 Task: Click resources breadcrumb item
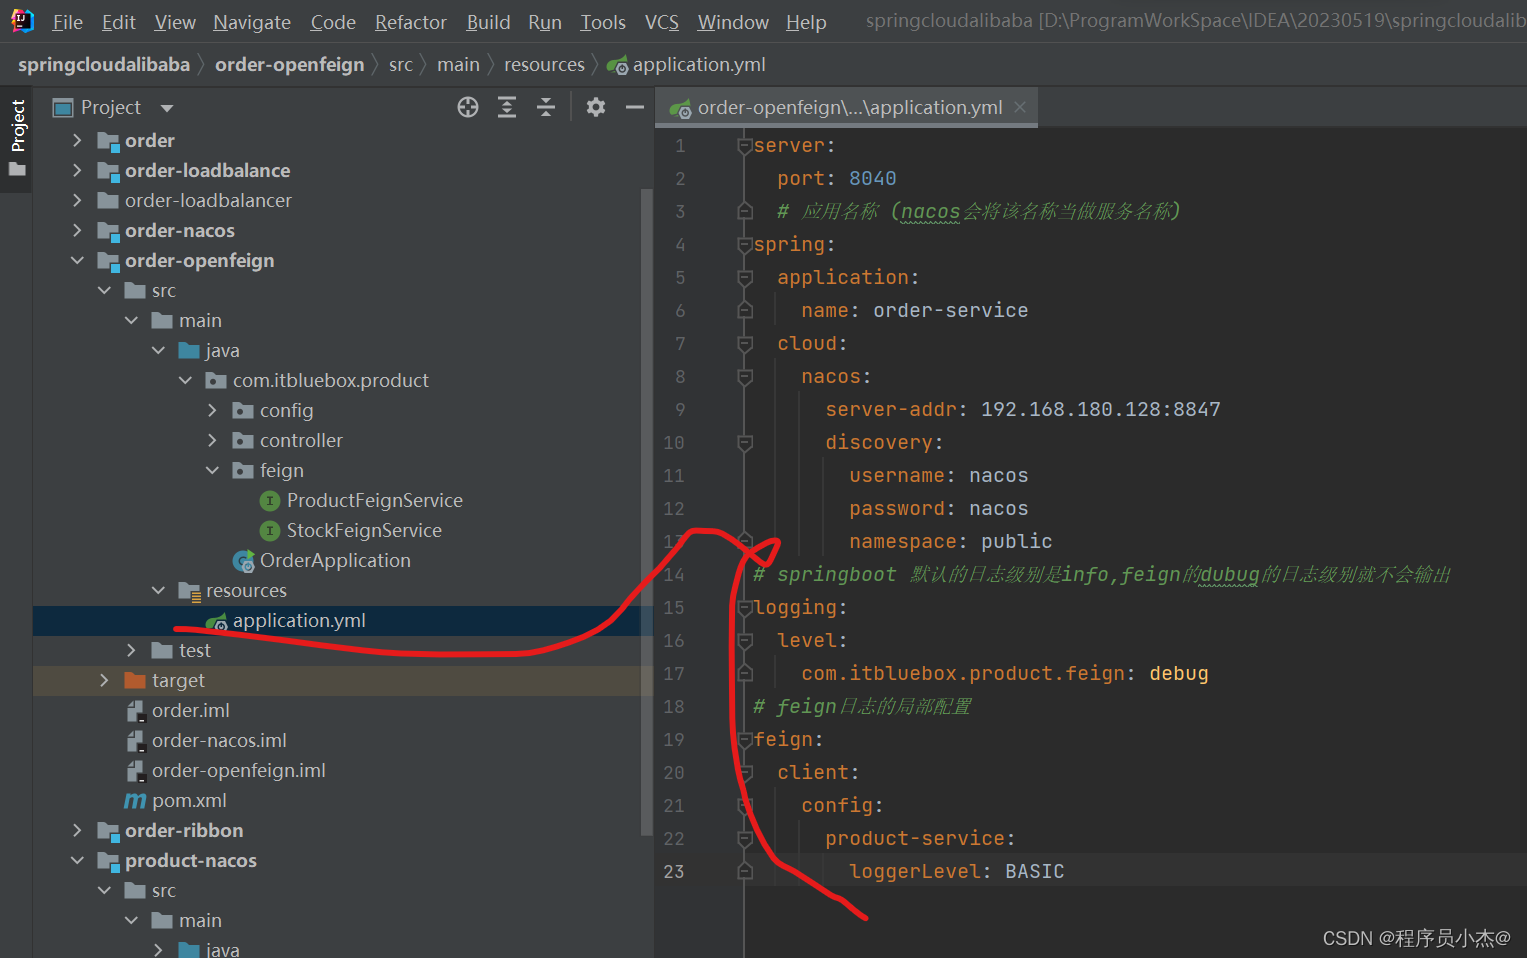544,64
